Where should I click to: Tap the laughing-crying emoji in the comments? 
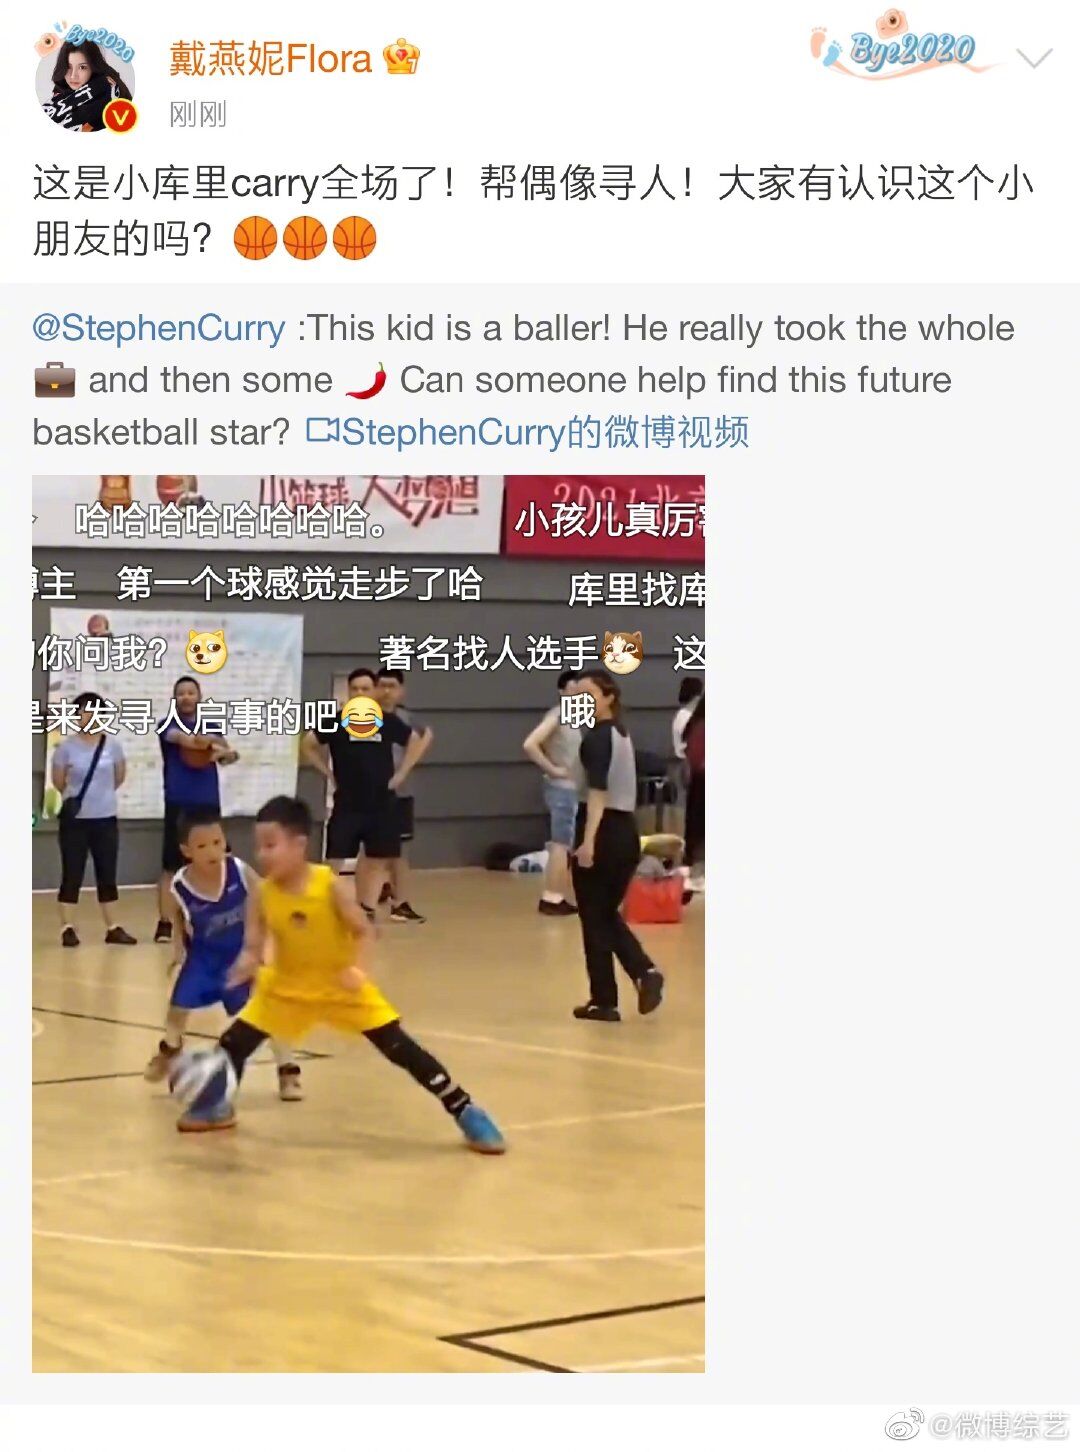tap(362, 717)
